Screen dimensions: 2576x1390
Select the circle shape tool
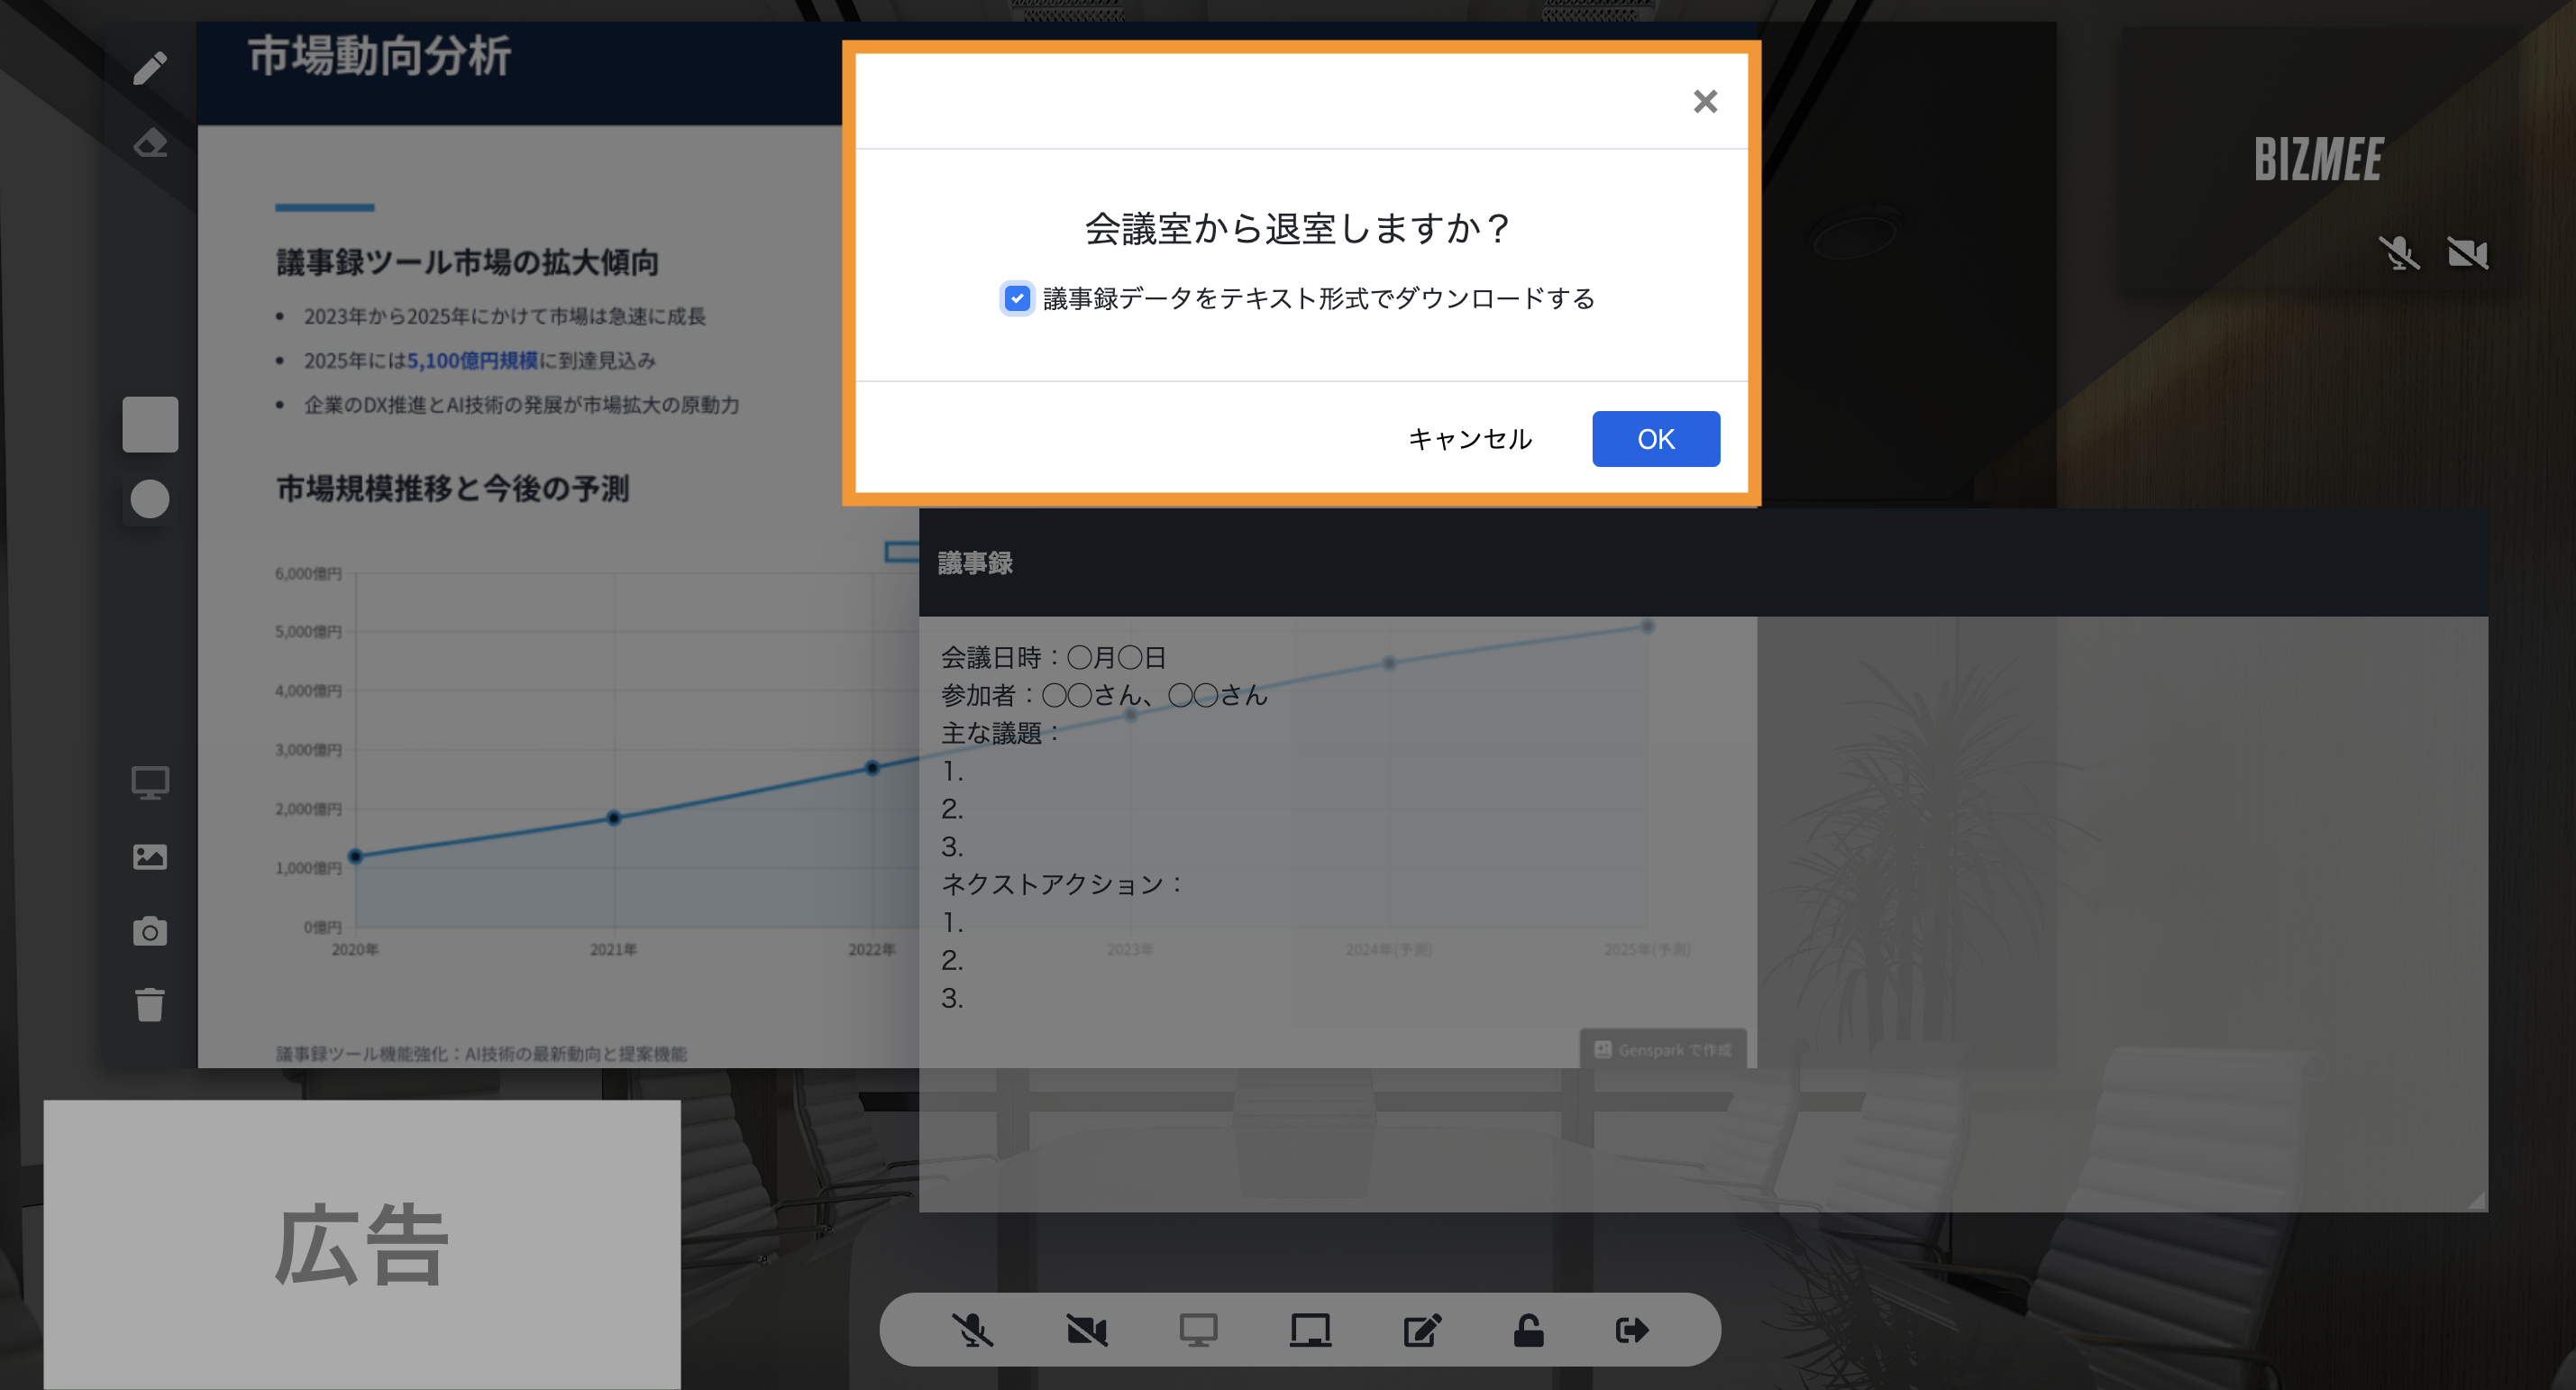[149, 499]
